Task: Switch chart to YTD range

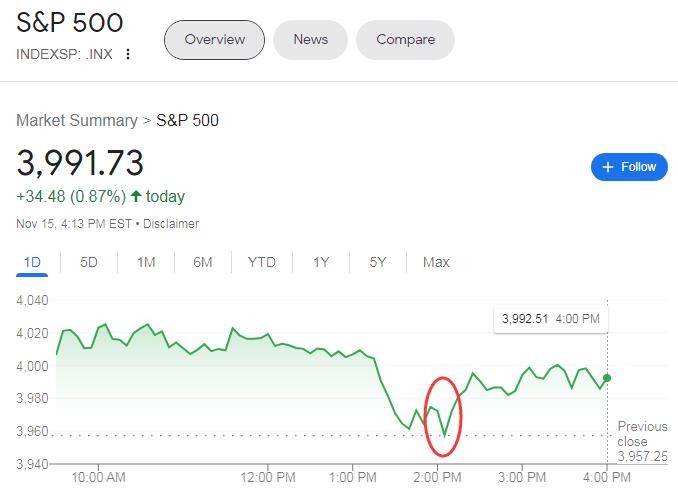Action: tap(262, 262)
